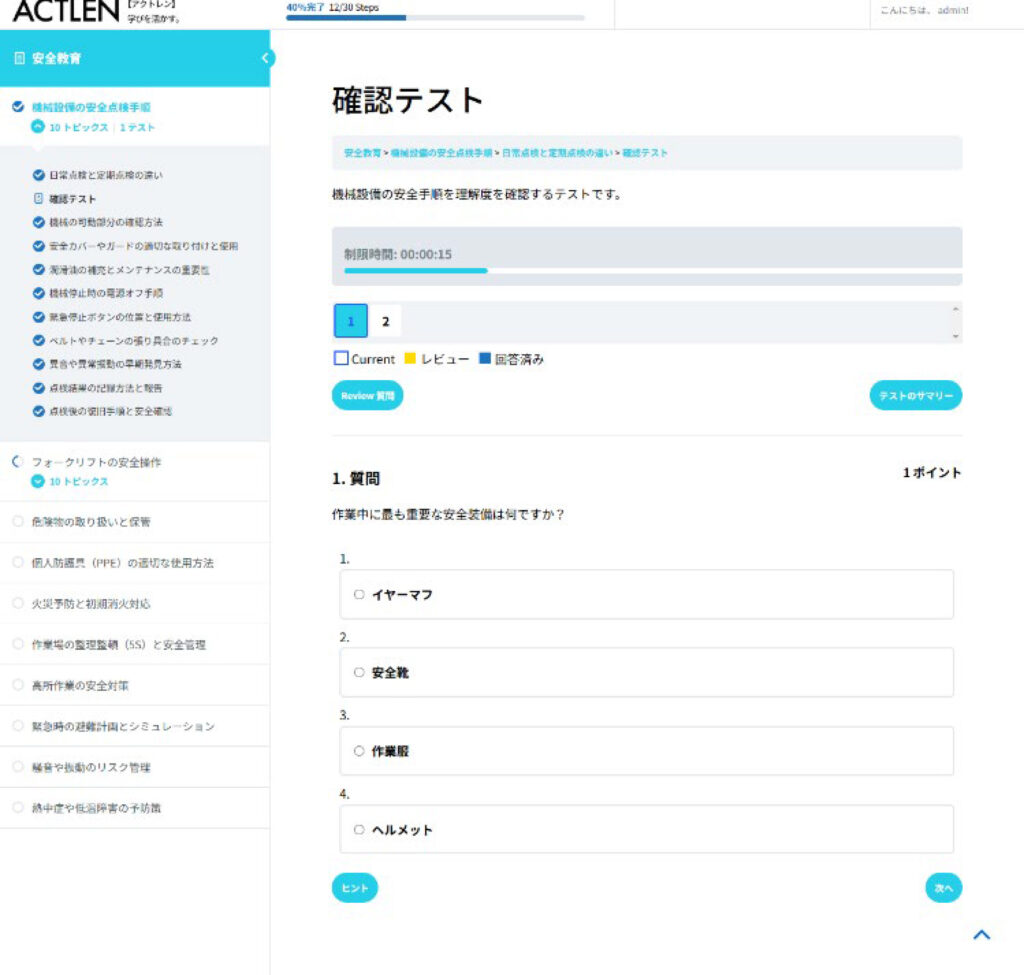Viewport: 1024px width, 975px height.
Task: Click checkmark icon of 安全カバーやガード topic
Action: (39, 246)
